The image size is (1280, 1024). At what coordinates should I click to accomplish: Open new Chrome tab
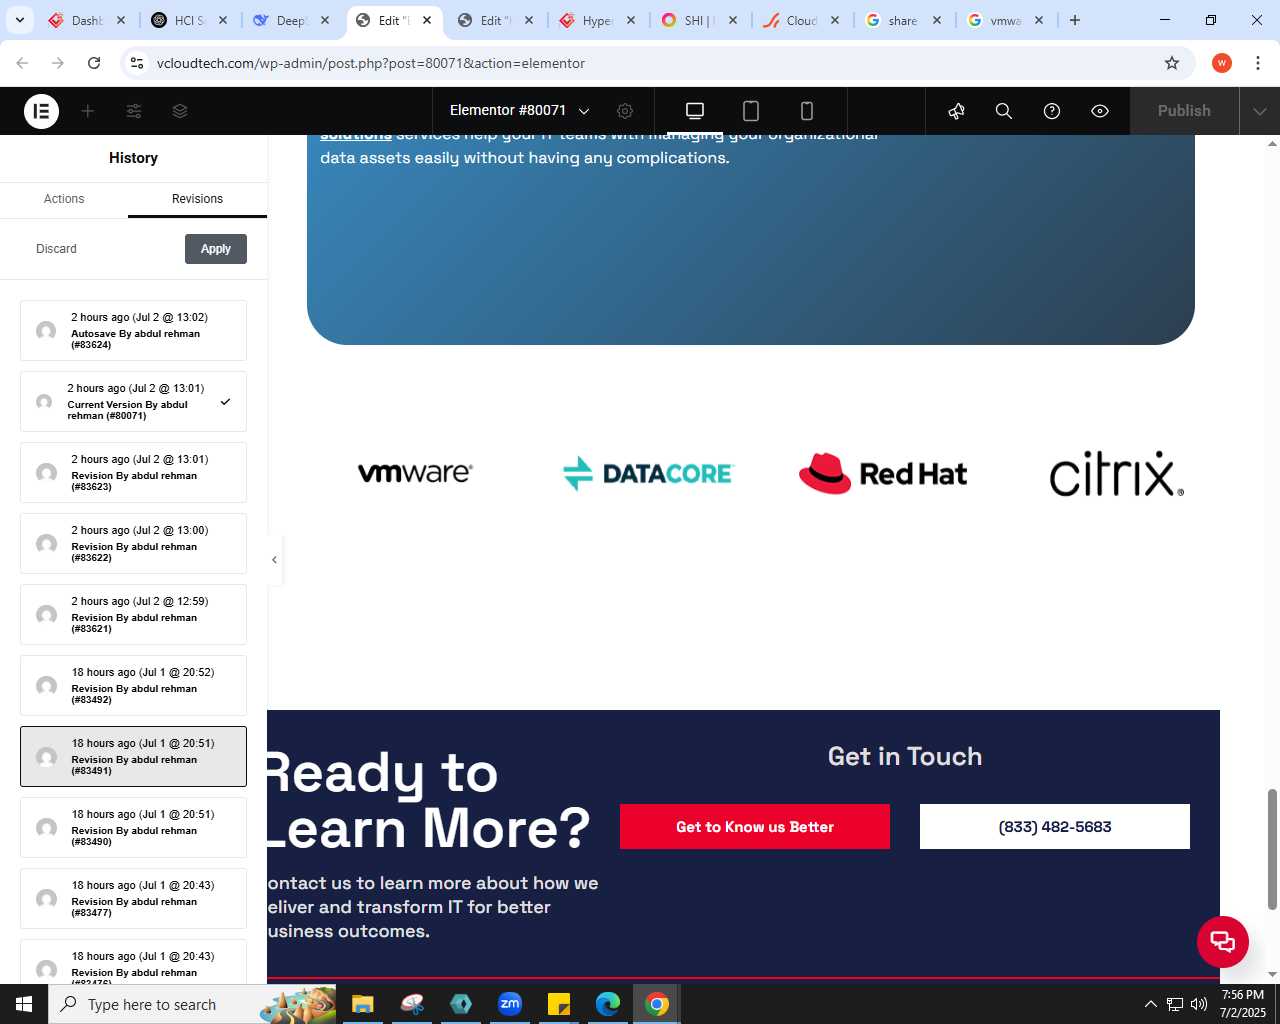point(1075,20)
